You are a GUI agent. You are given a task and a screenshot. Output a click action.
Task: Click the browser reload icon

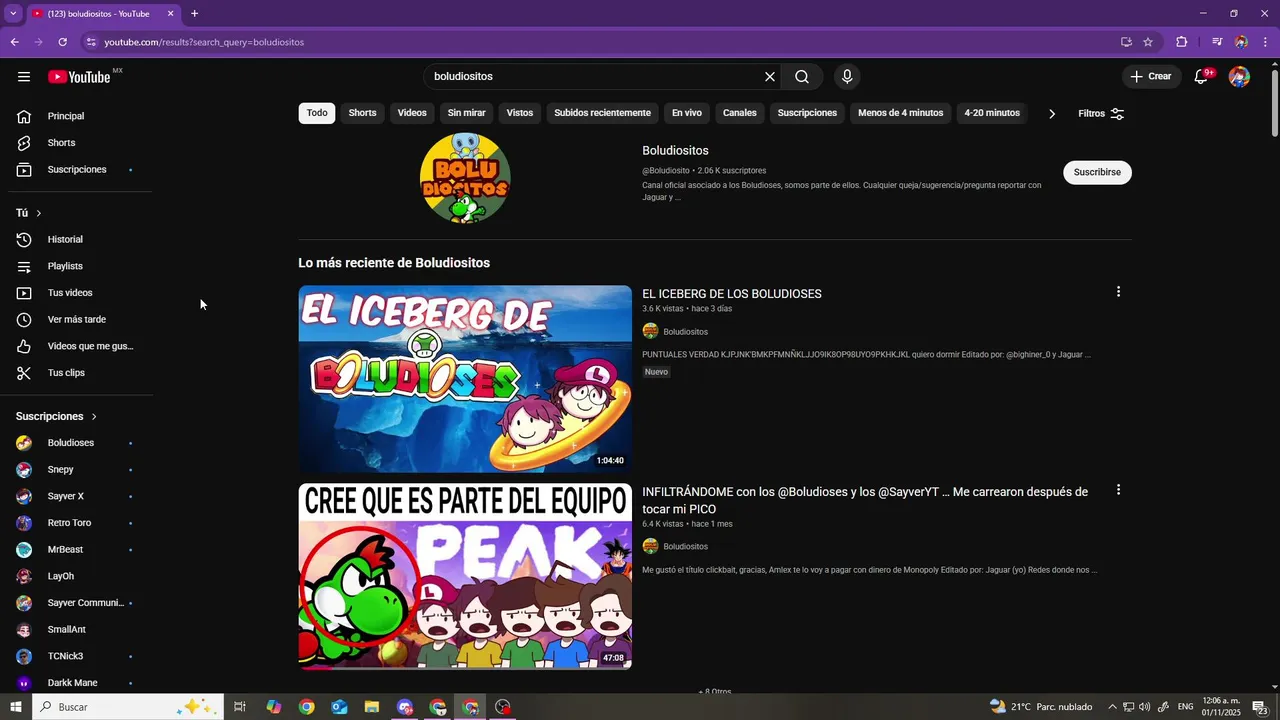point(62,42)
